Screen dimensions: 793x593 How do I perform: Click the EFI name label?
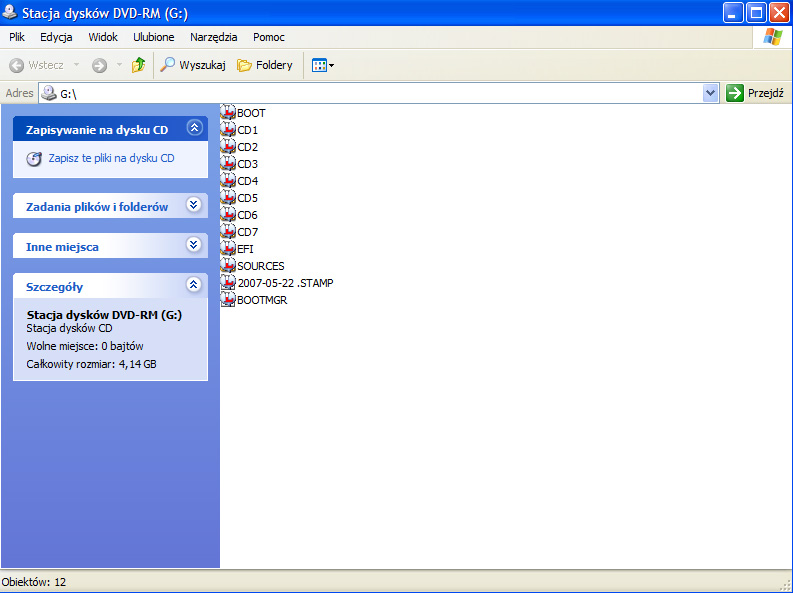[x=245, y=249]
